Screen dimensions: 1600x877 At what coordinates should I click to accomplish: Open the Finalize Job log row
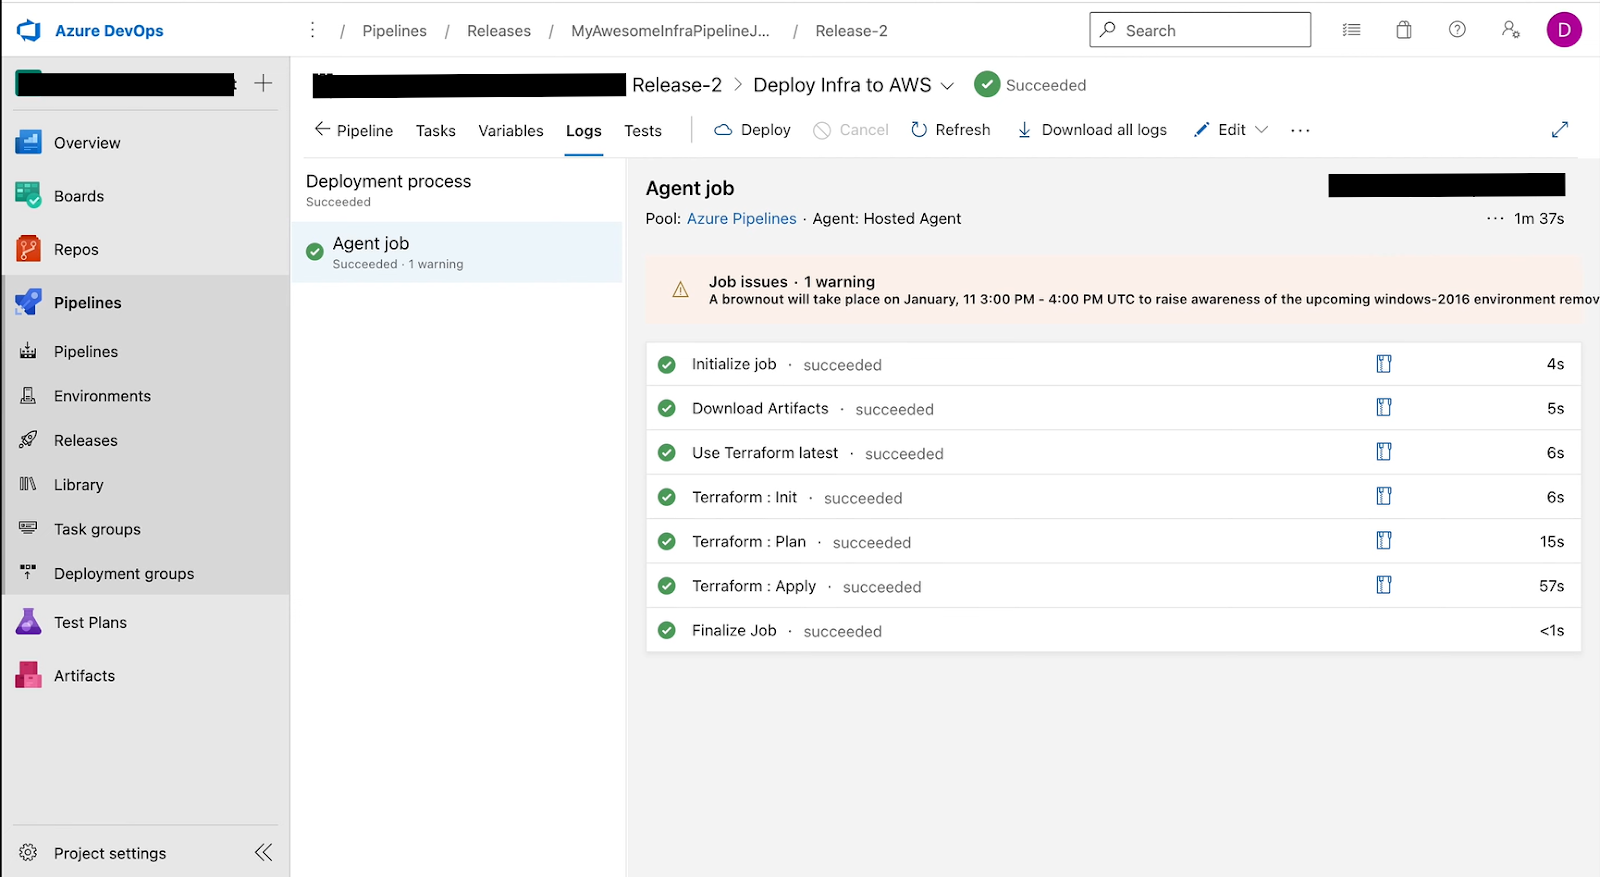[x=1114, y=630]
